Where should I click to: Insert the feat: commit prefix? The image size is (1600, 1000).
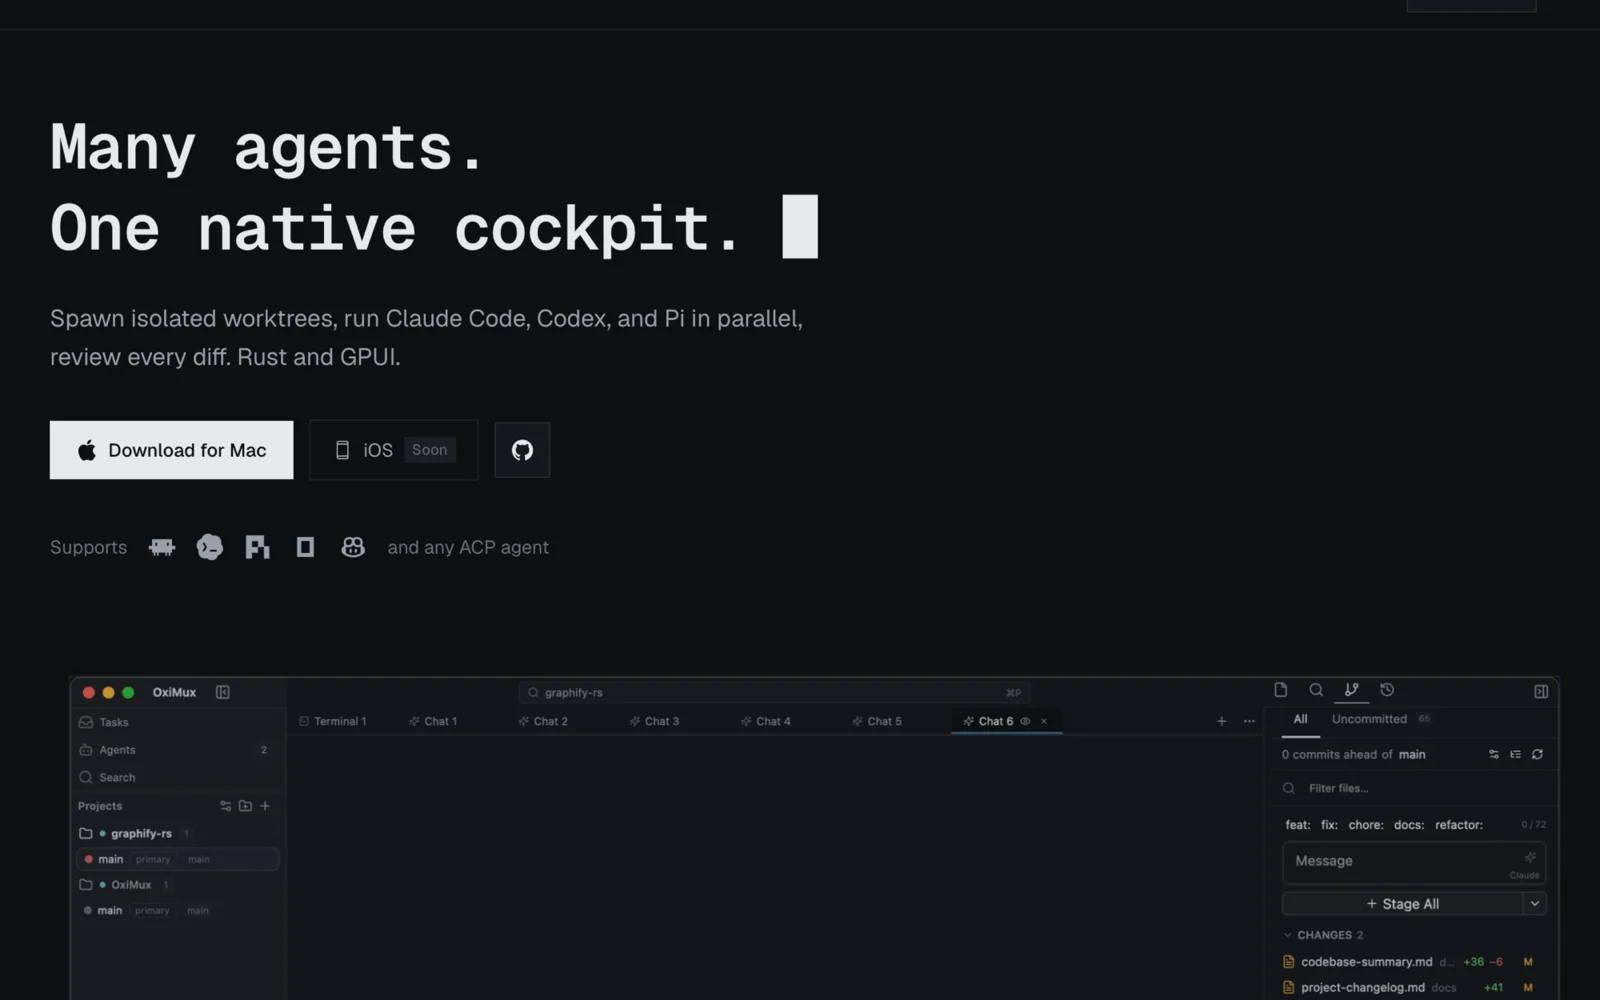coord(1298,825)
